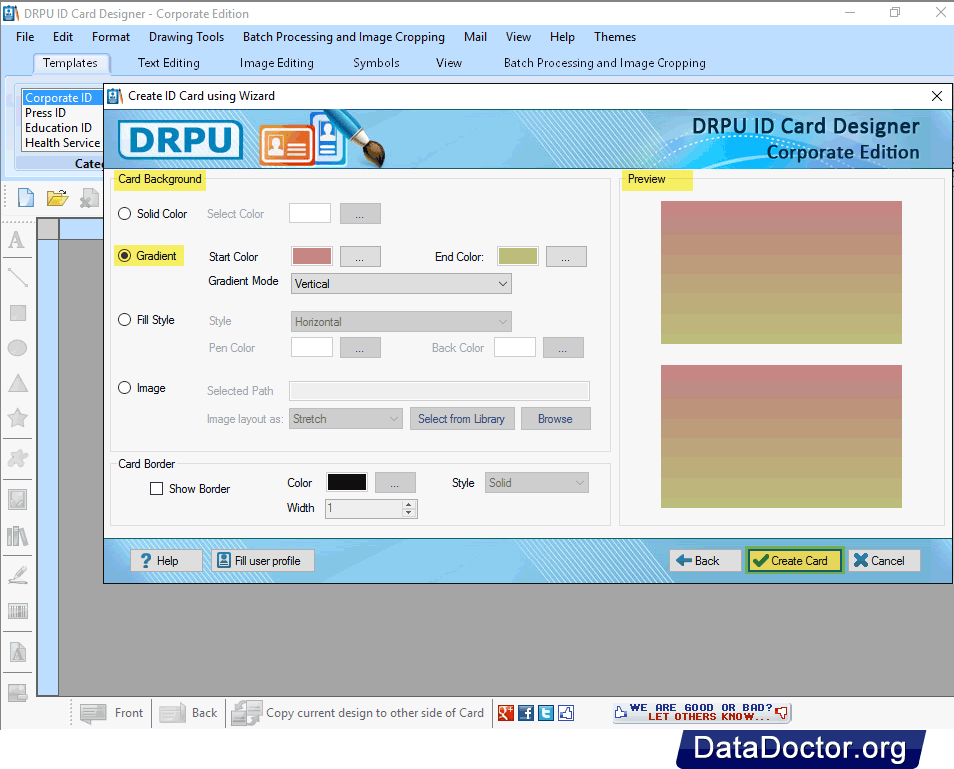
Task: Click Select from Library button
Action: pyautogui.click(x=462, y=419)
